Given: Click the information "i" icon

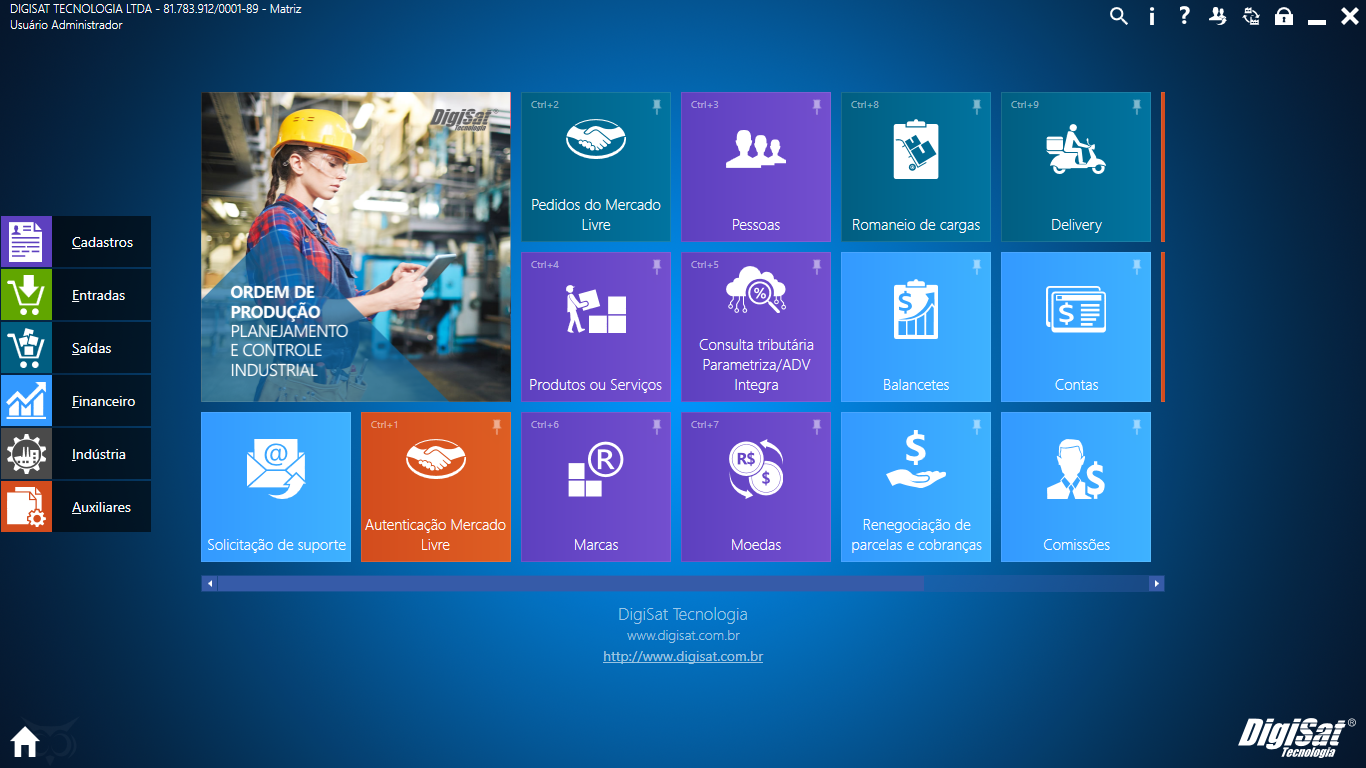Looking at the screenshot, I should 1152,16.
